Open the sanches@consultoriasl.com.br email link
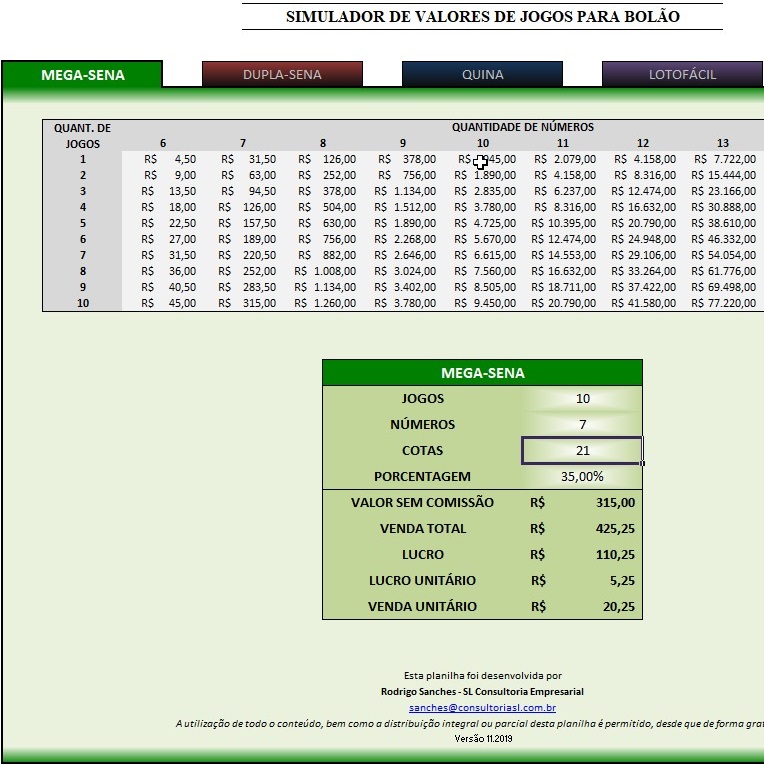764x764 pixels. click(x=482, y=707)
